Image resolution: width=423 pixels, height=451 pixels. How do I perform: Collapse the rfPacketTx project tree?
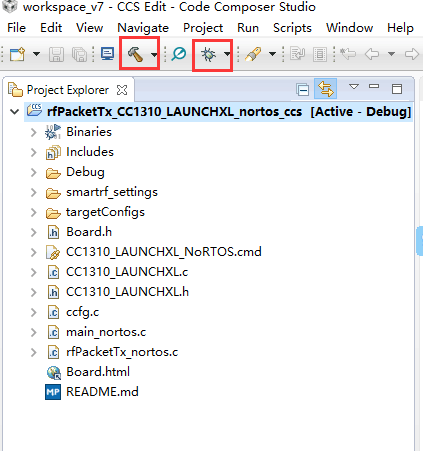[x=15, y=112]
